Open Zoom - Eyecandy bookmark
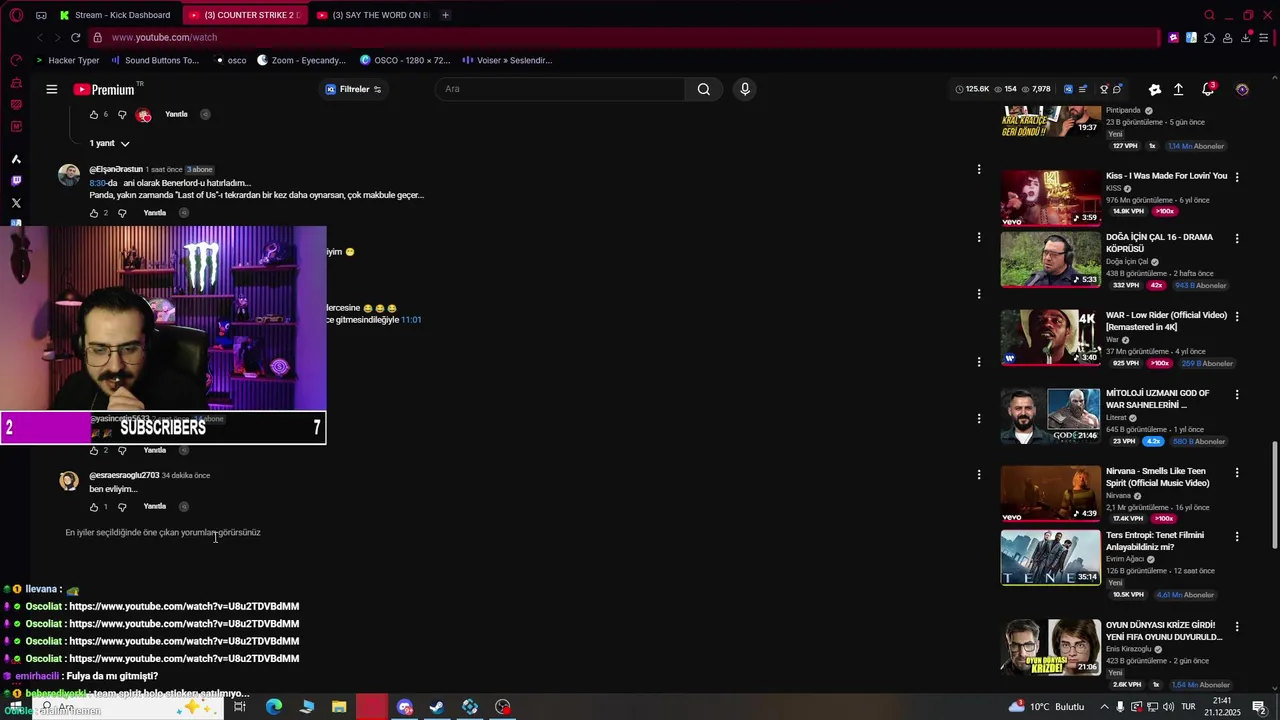Viewport: 1280px width, 720px height. coord(301,60)
